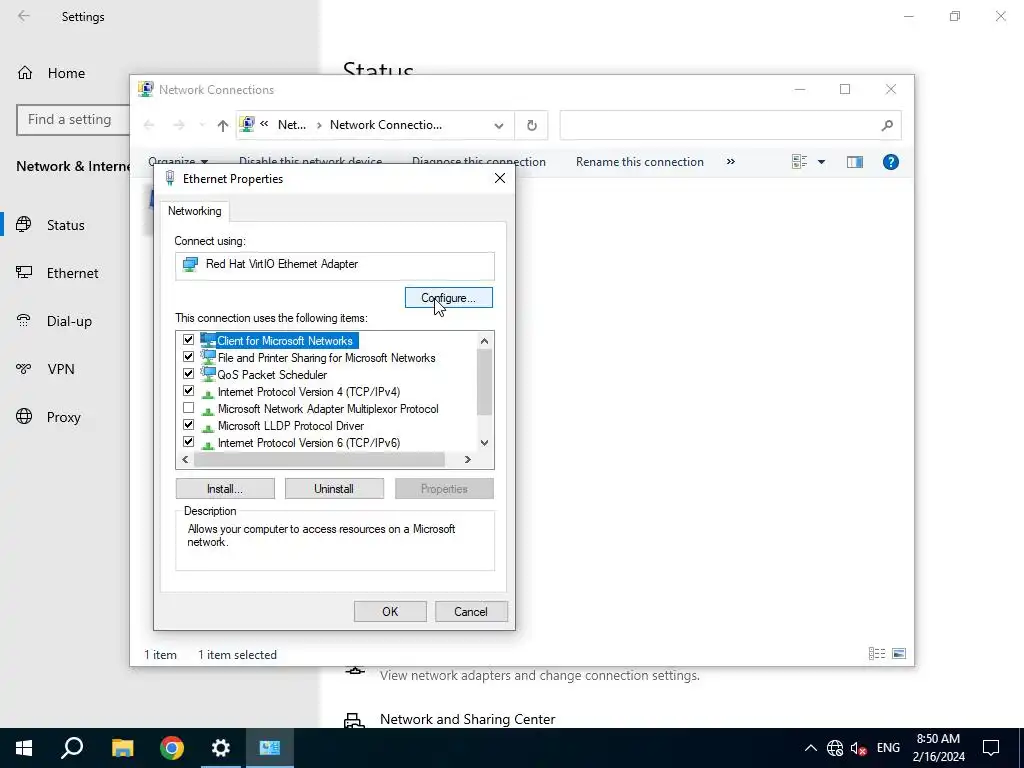Click items list scroll up arrow
1024x768 pixels.
[x=484, y=340]
